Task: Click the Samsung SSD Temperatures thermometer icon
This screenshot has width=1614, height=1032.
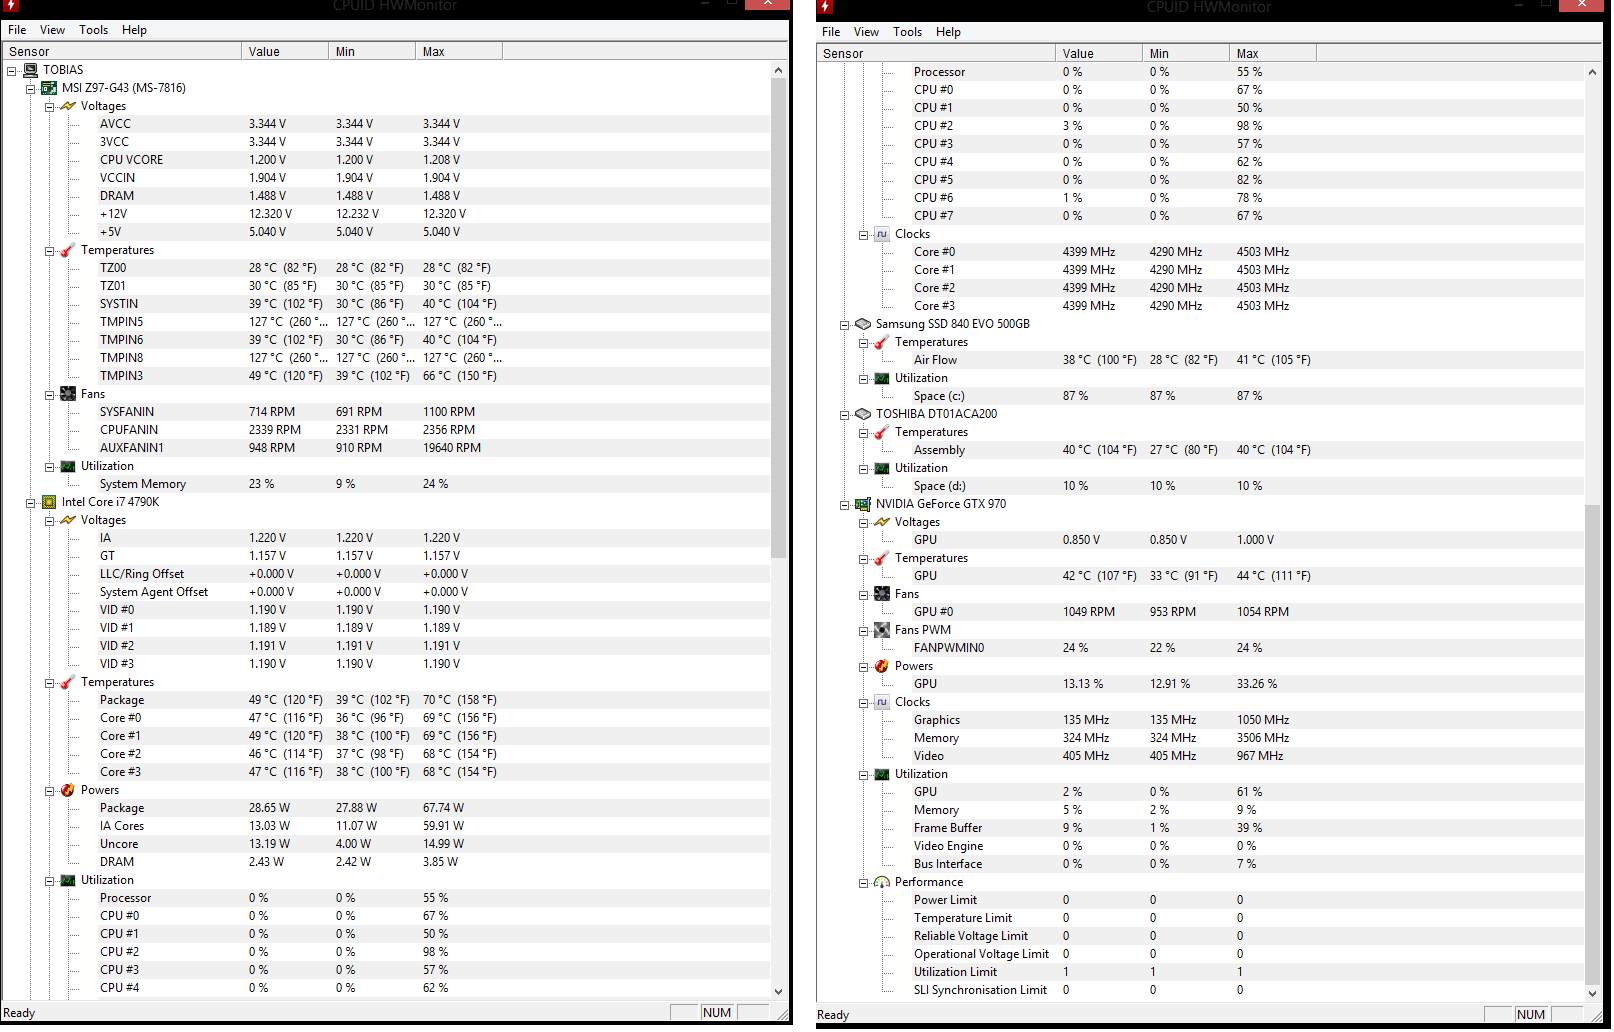Action: click(882, 342)
